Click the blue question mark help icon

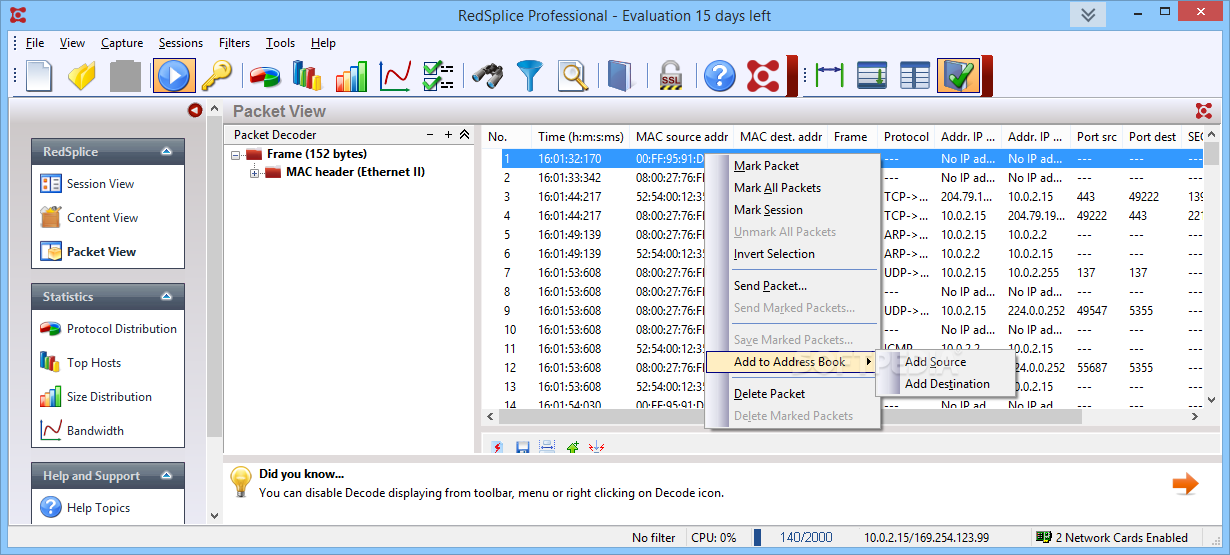pyautogui.click(x=719, y=76)
